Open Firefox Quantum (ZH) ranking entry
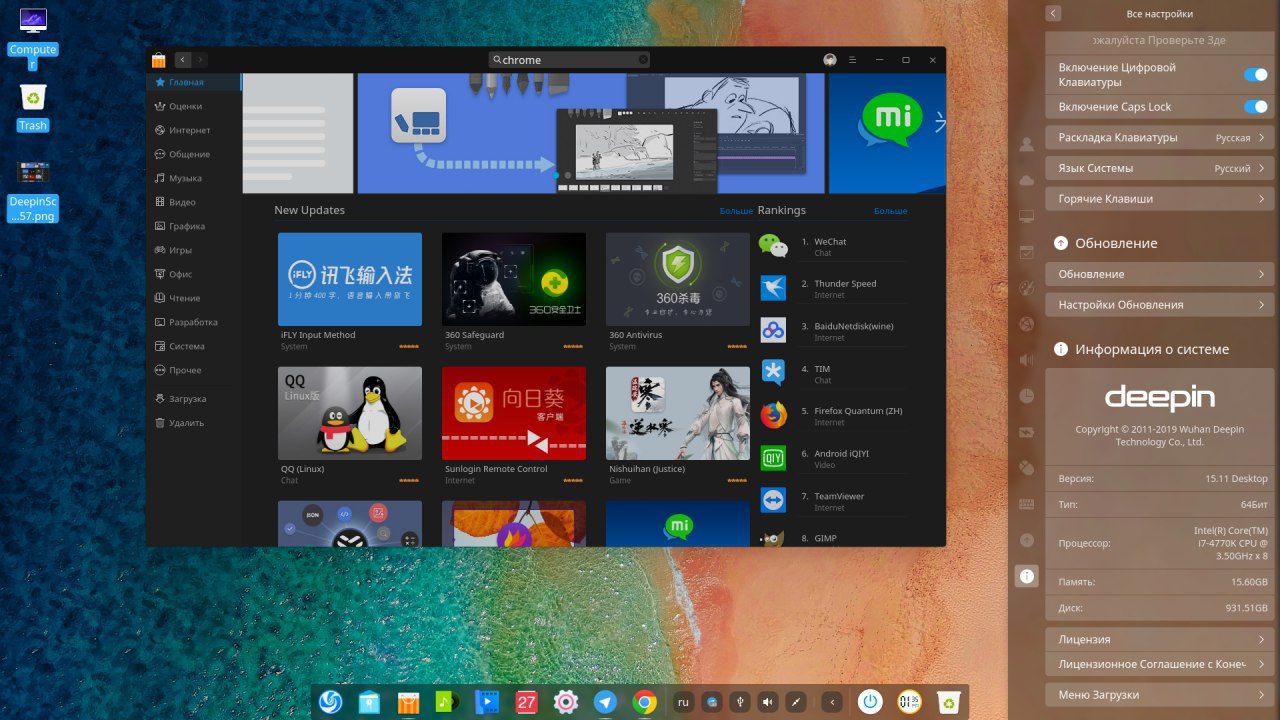This screenshot has height=720, width=1280. 832,416
